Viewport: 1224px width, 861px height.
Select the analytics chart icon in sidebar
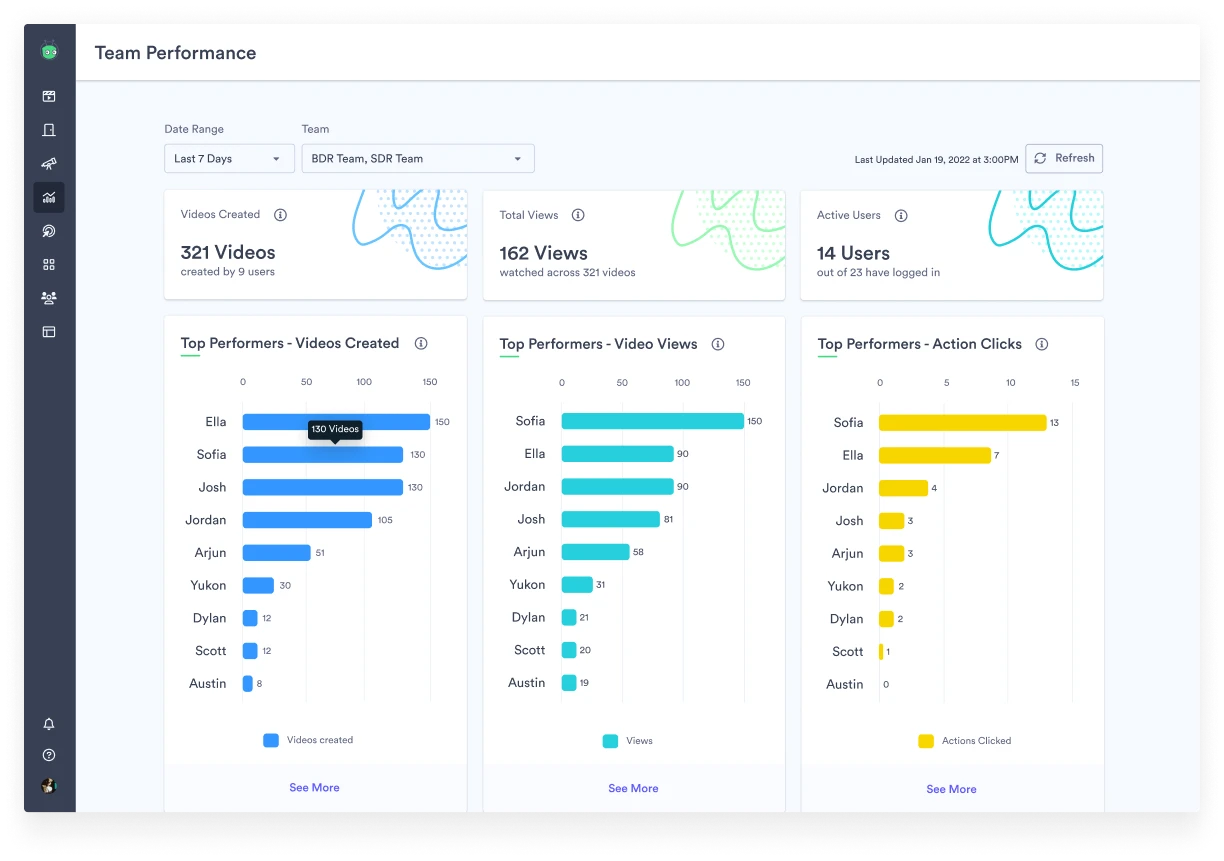tap(49, 197)
